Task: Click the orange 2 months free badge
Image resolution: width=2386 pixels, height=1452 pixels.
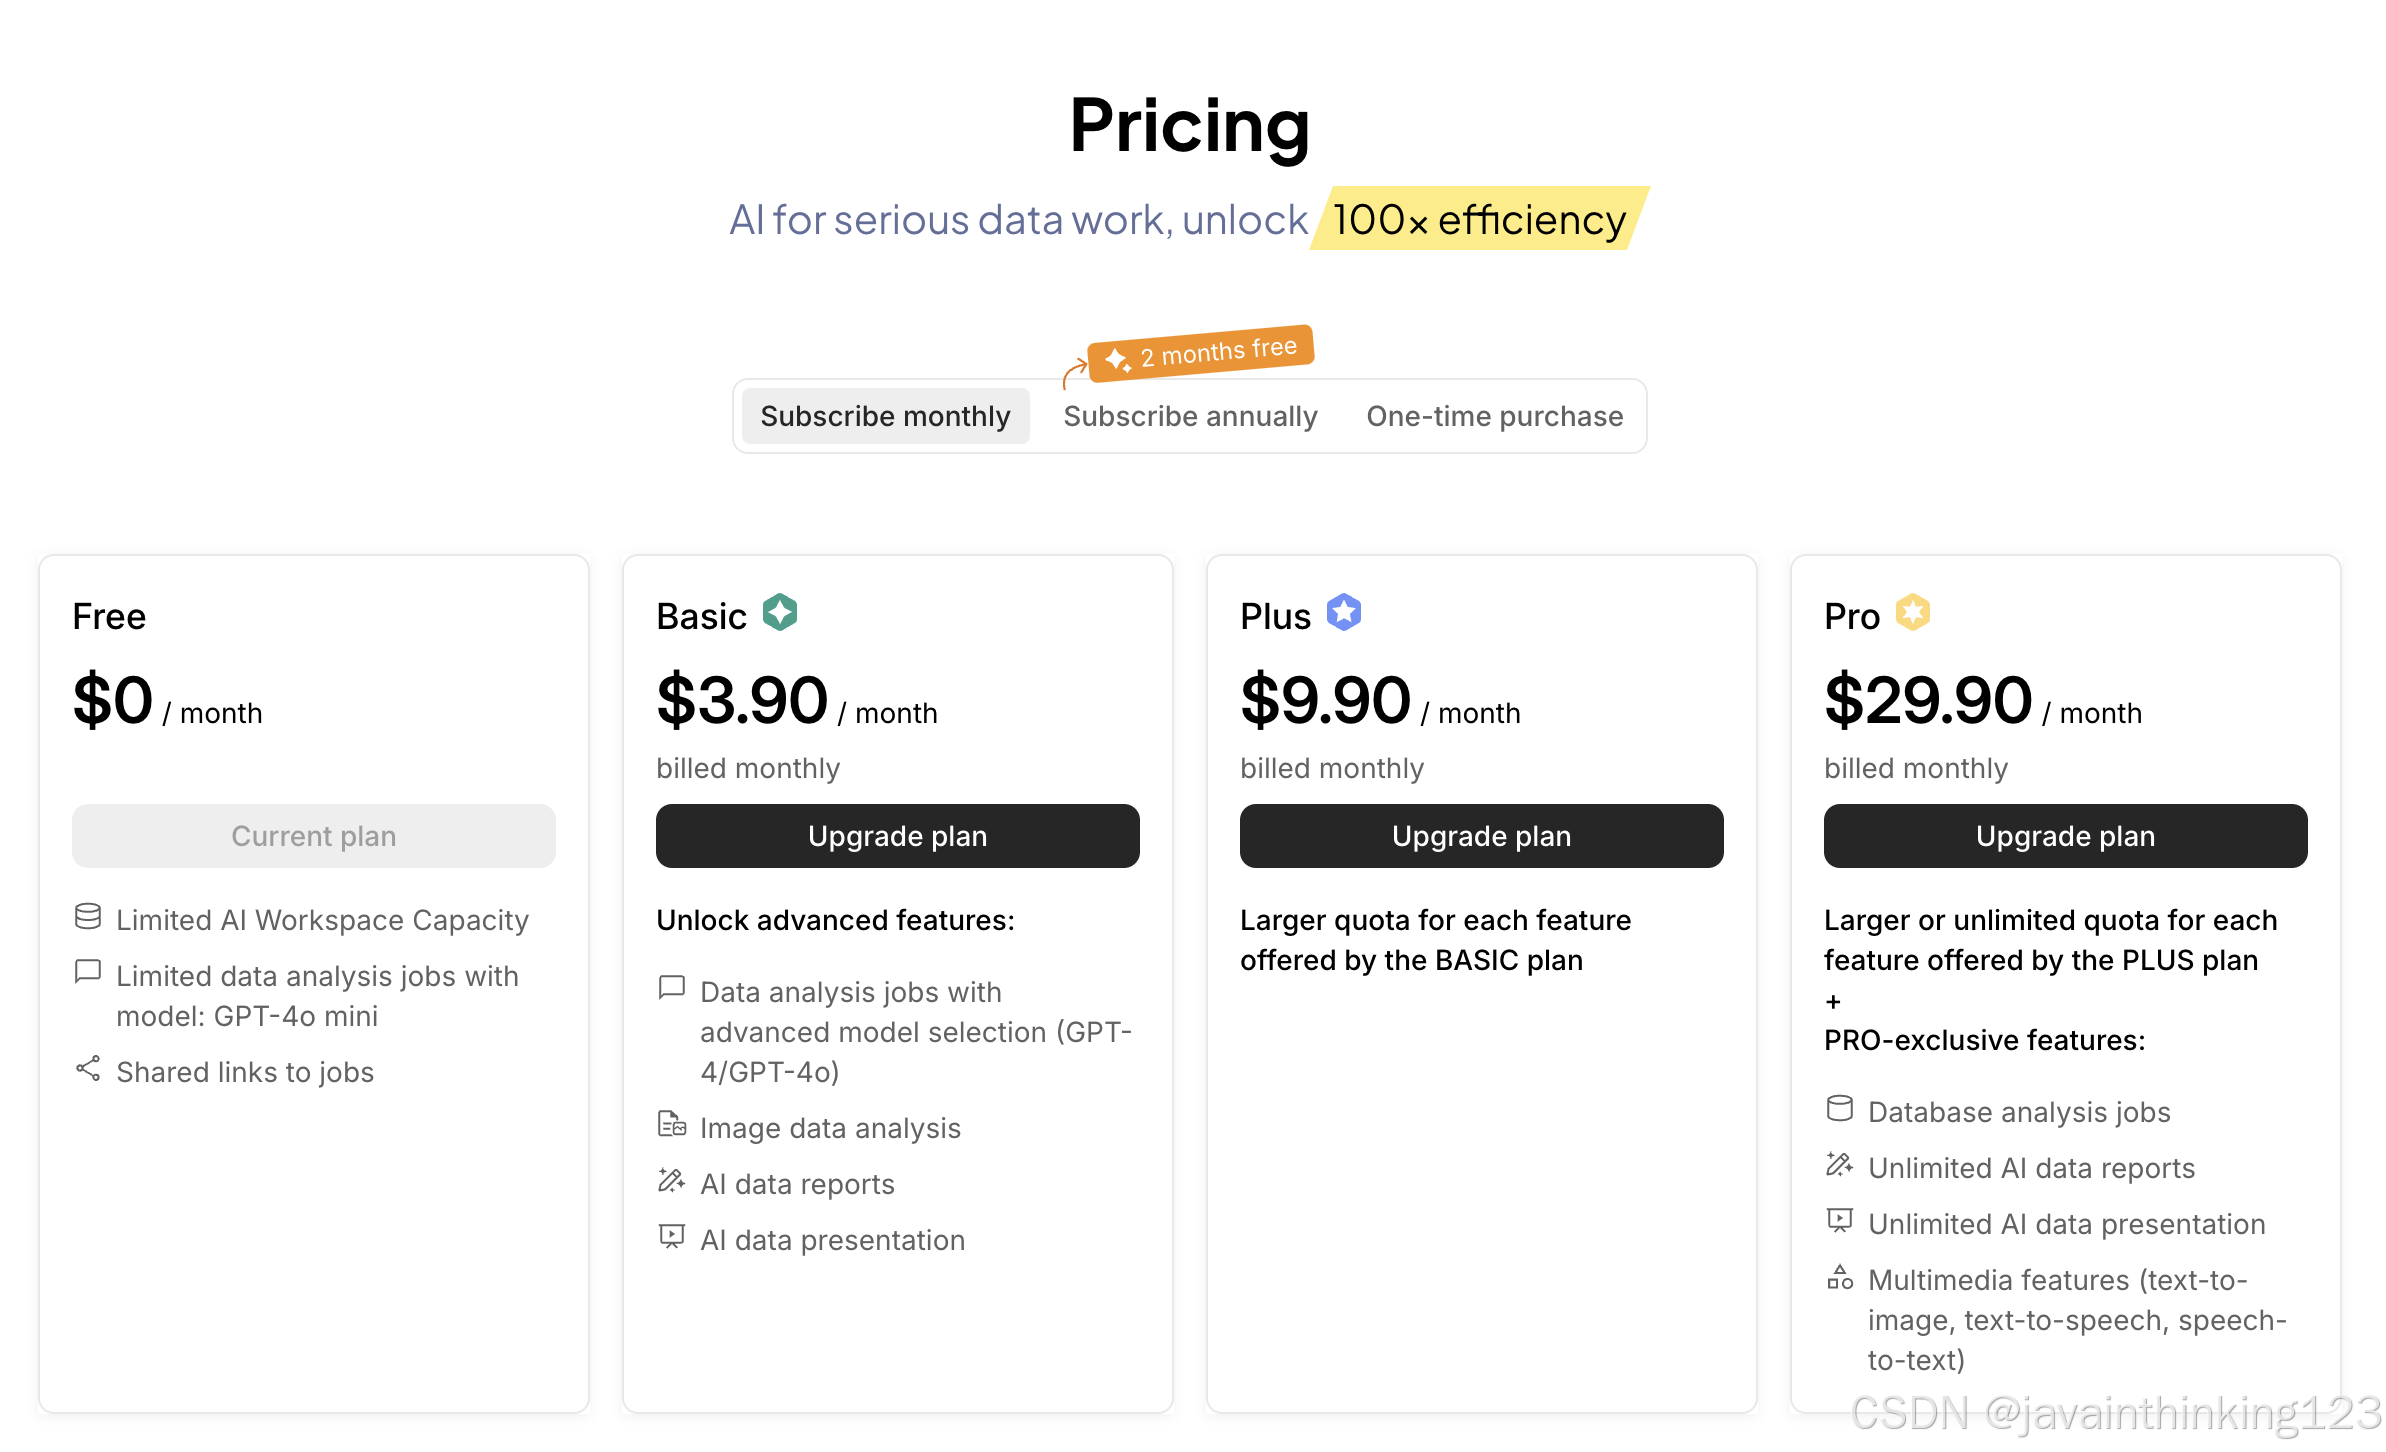Action: tap(1201, 353)
